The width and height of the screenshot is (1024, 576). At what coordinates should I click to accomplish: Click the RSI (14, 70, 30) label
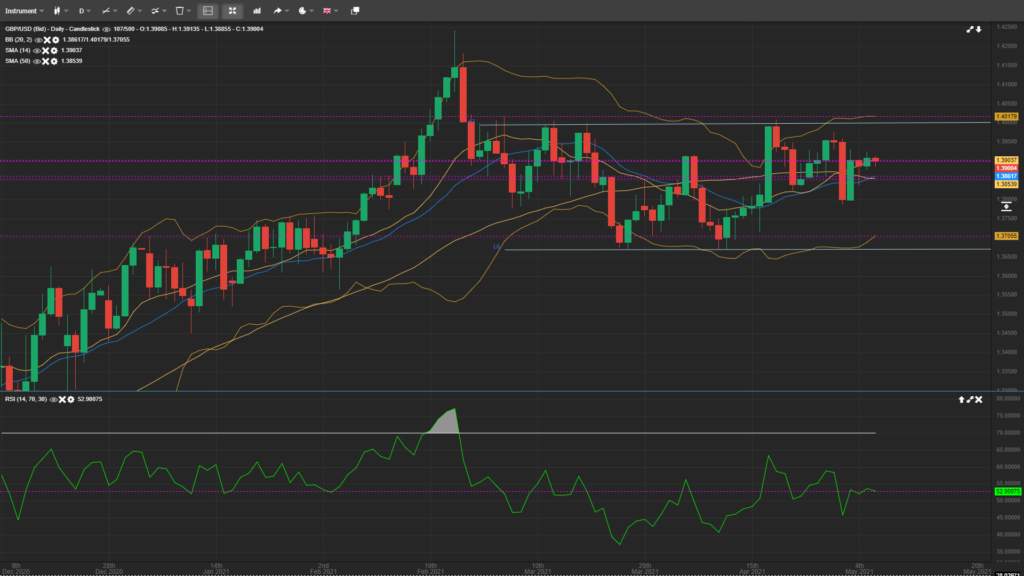pyautogui.click(x=26, y=399)
